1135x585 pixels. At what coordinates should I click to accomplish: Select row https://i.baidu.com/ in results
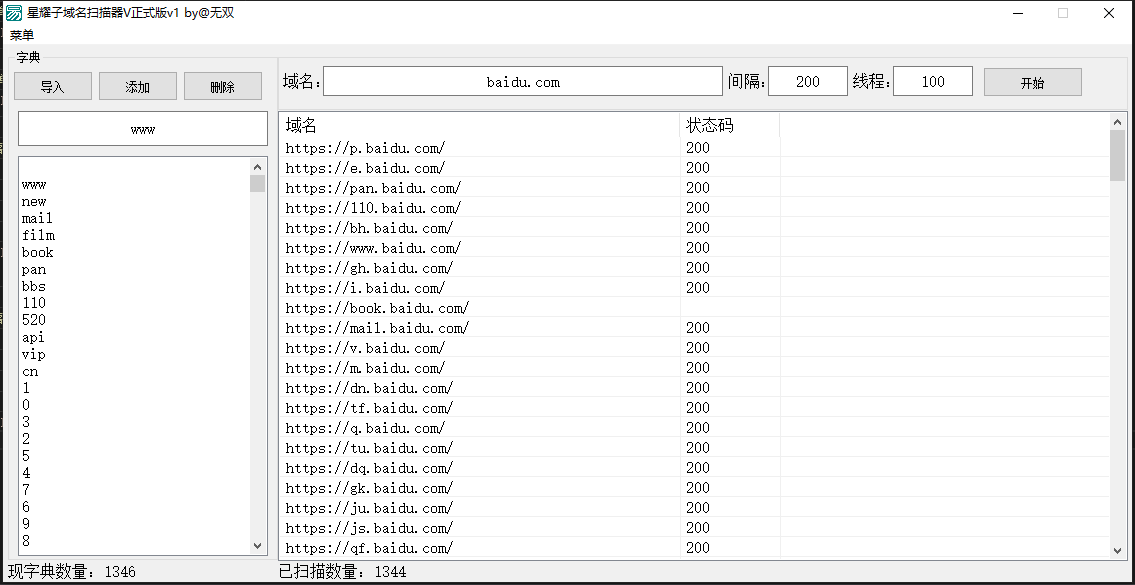point(694,288)
